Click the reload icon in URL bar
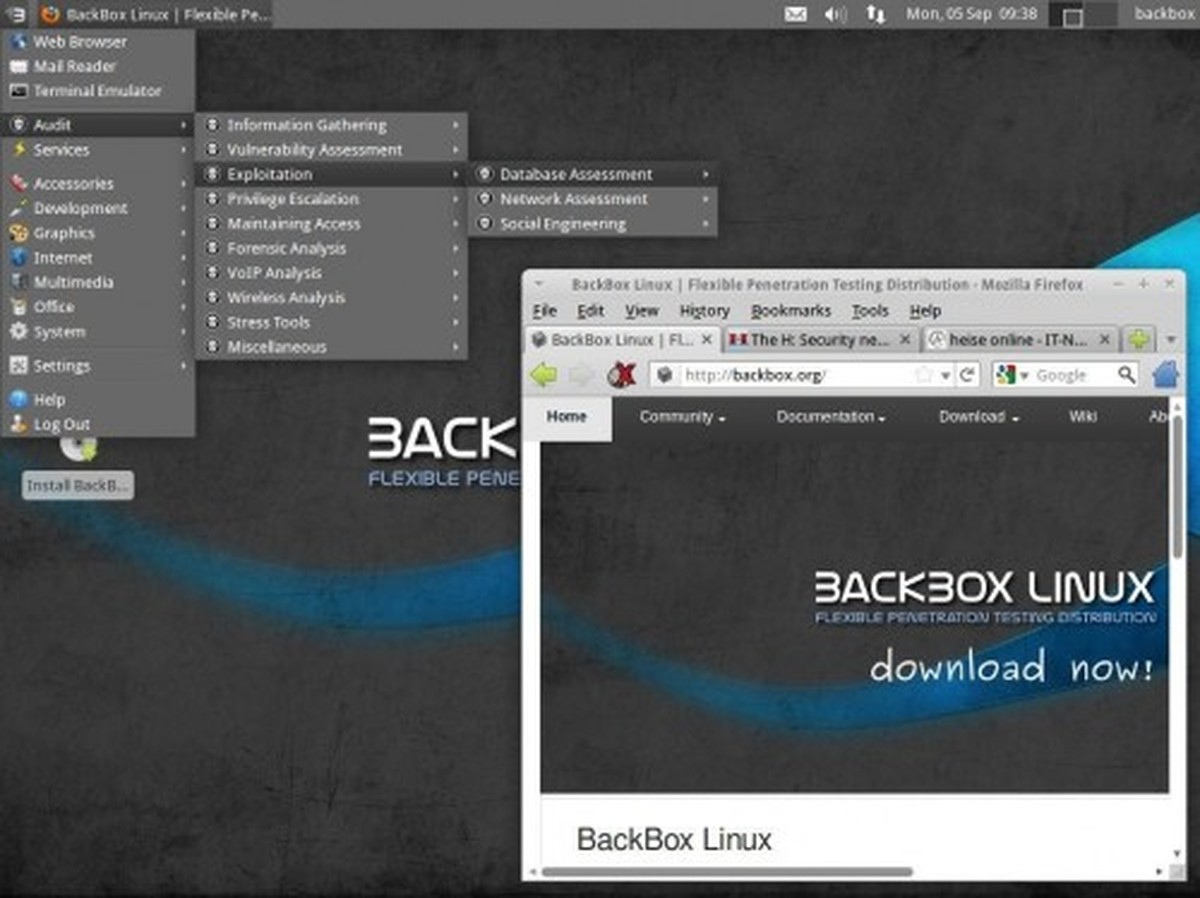The image size is (1200, 898). 967,375
